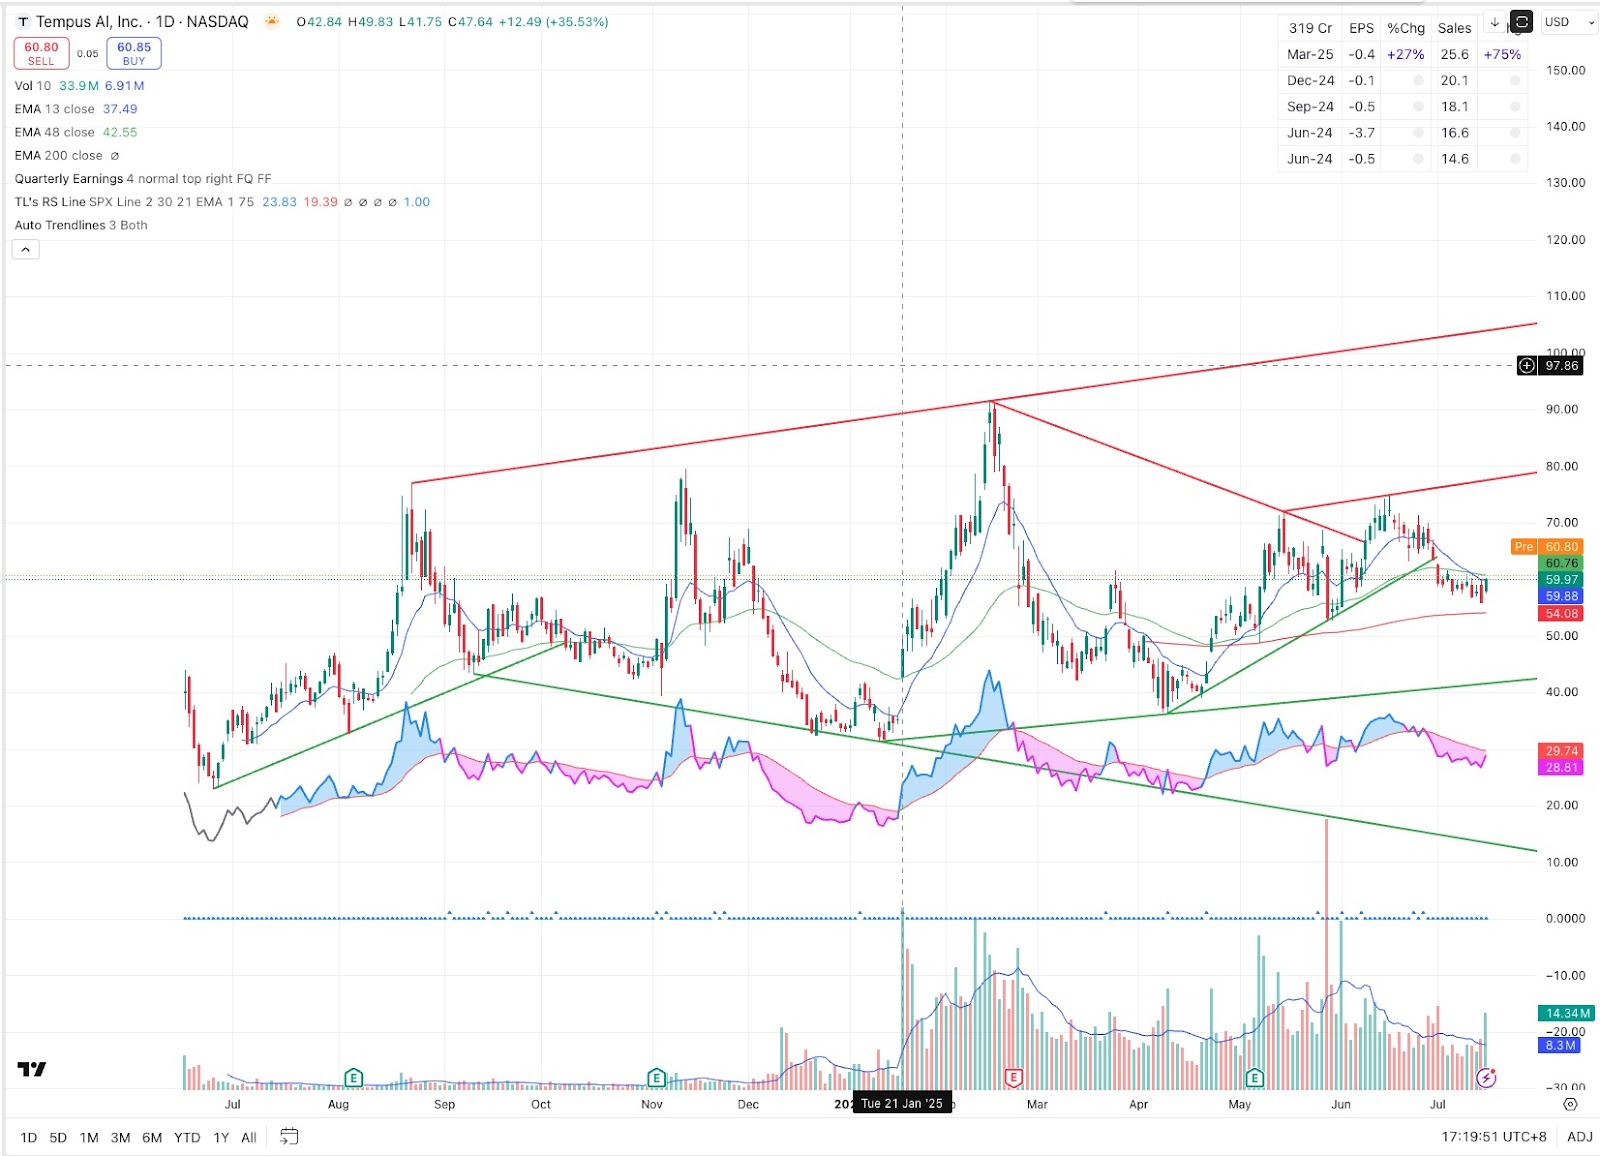Select the 1Y time range
This screenshot has height=1156, width=1600.
tap(221, 1137)
